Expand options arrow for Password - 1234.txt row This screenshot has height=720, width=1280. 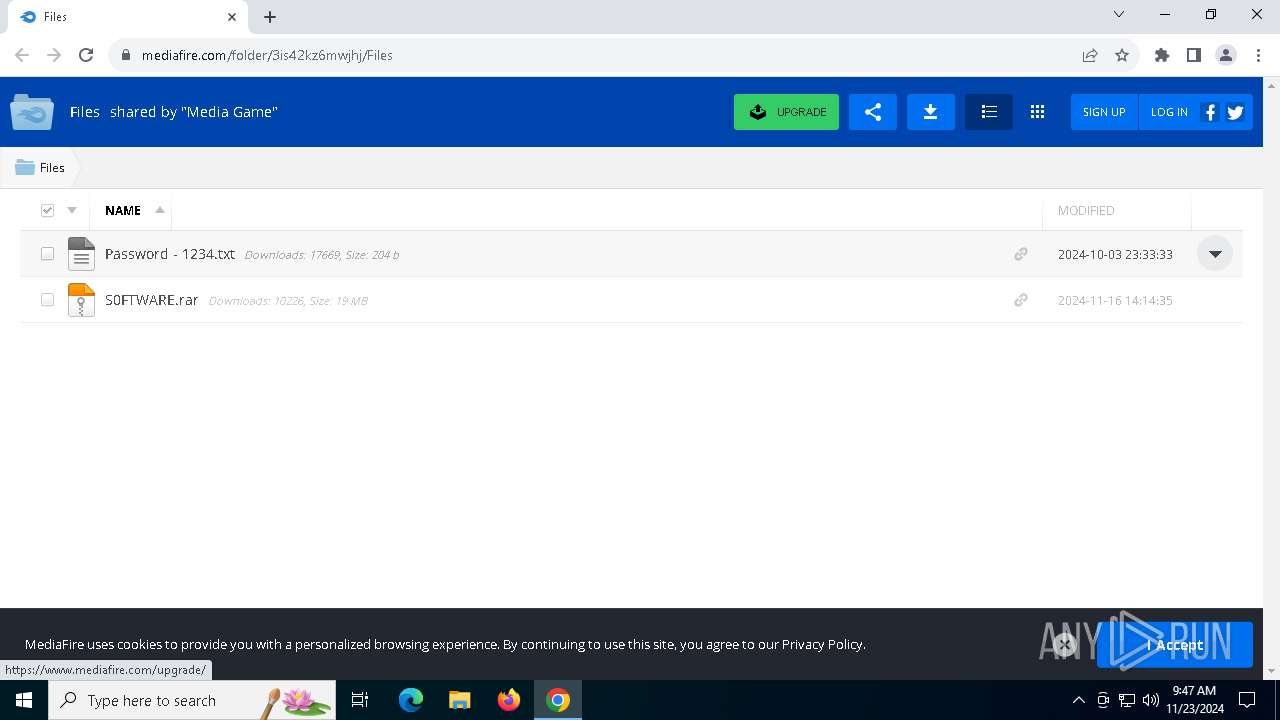pyautogui.click(x=1215, y=254)
